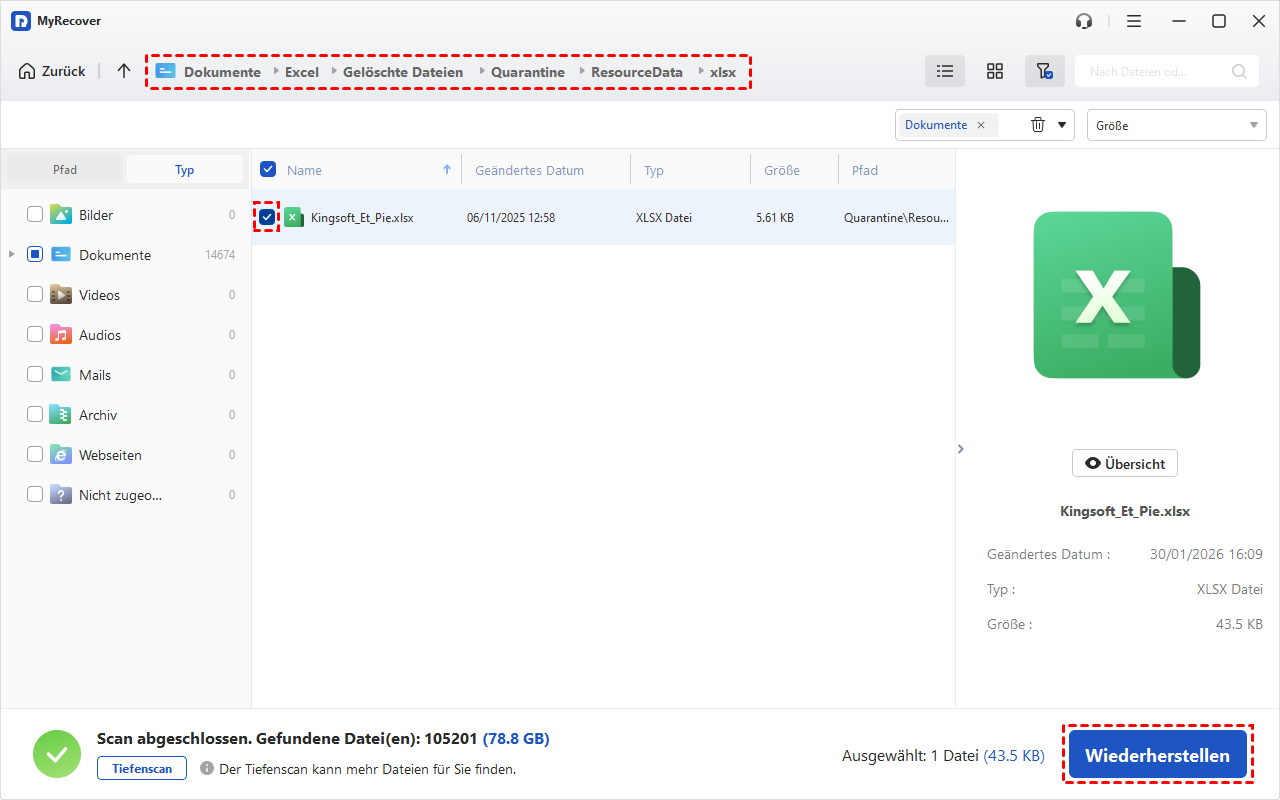Click the headset support icon
Image resolution: width=1280 pixels, height=800 pixels.
(x=1084, y=21)
